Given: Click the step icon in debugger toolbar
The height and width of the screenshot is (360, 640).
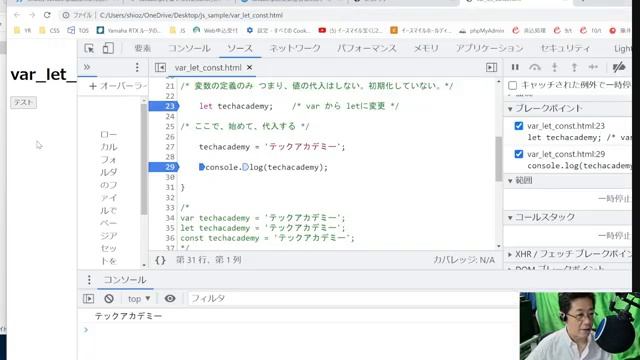Looking at the screenshot, I should (593, 67).
